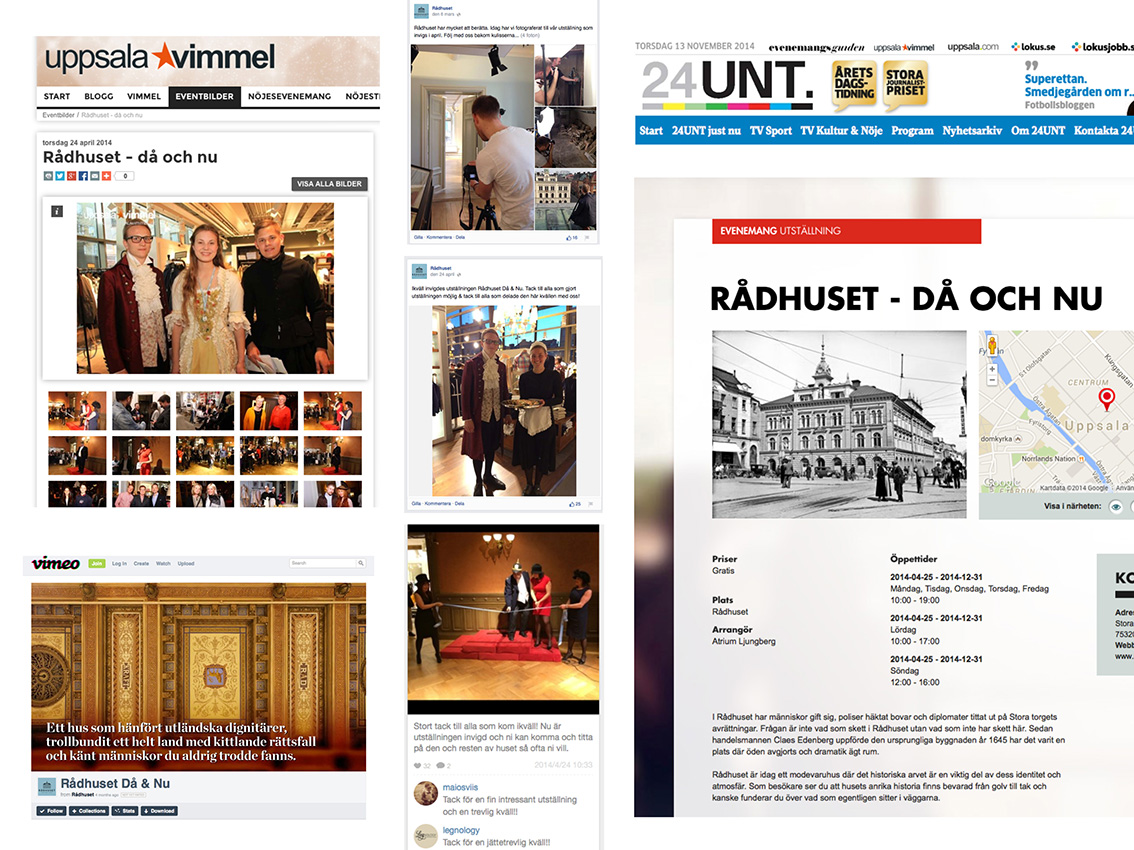Image resolution: width=1134 pixels, height=850 pixels.
Task: Open lokus.se link in top bar
Action: click(1033, 47)
